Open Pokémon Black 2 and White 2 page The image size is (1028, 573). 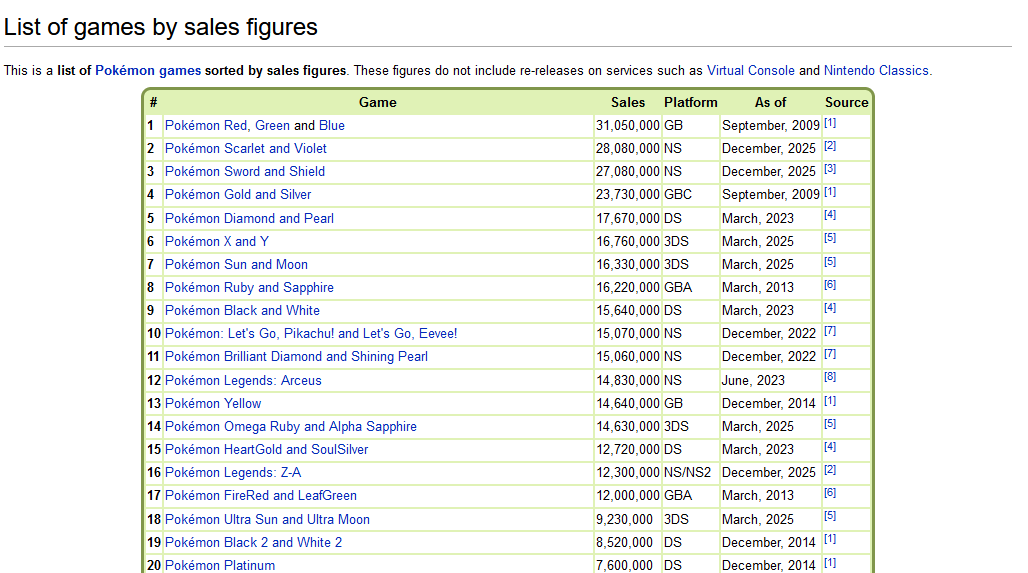pyautogui.click(x=254, y=542)
